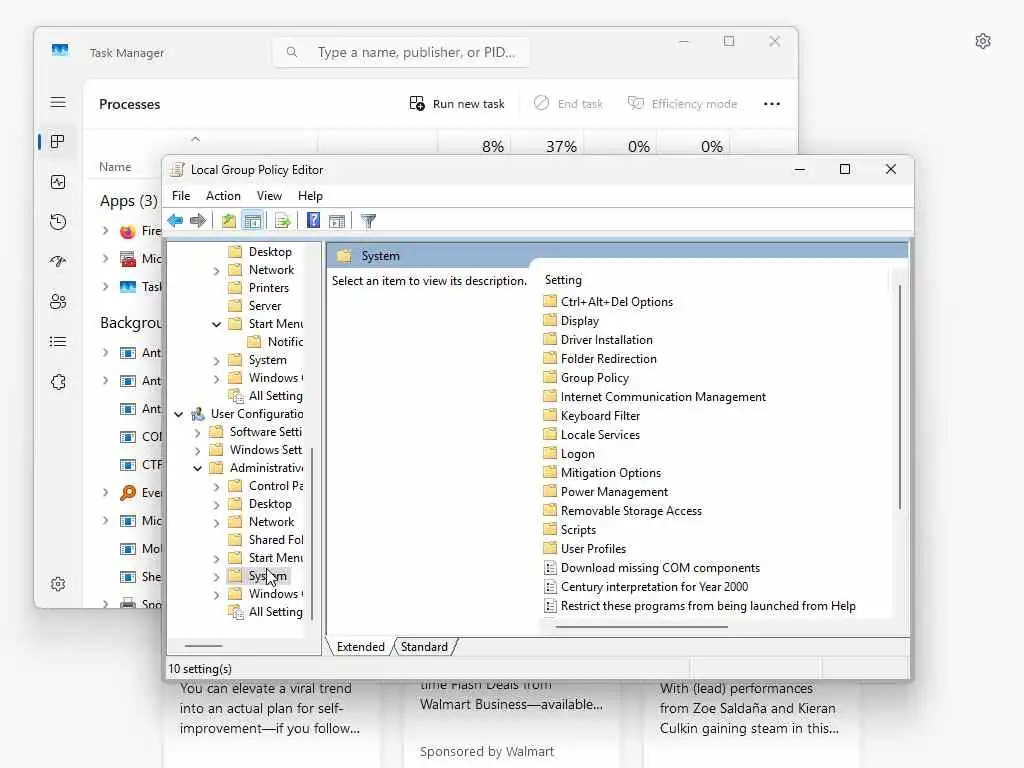The width and height of the screenshot is (1024, 768).
Task: Expand the selected System node under User Configuration
Action: 216,577
